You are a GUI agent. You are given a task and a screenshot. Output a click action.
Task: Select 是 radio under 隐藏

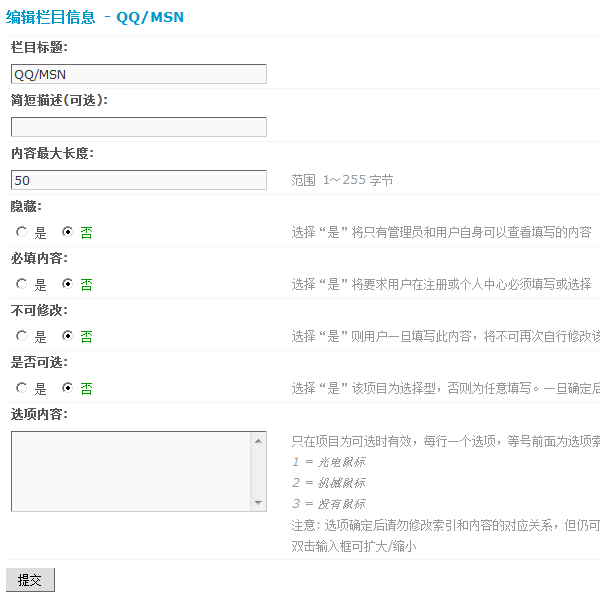click(x=21, y=232)
